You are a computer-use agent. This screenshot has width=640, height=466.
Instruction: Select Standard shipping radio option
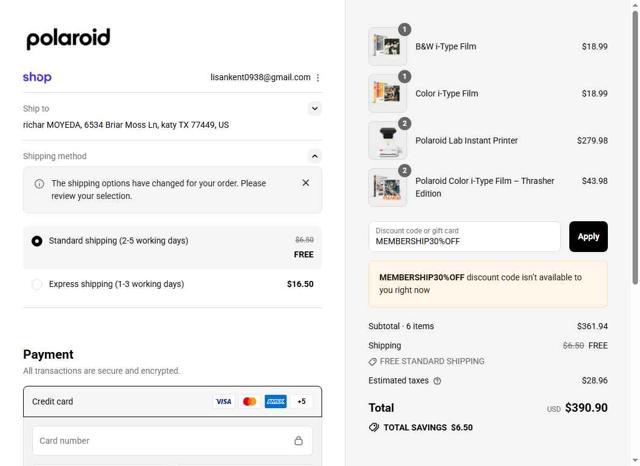[37, 241]
